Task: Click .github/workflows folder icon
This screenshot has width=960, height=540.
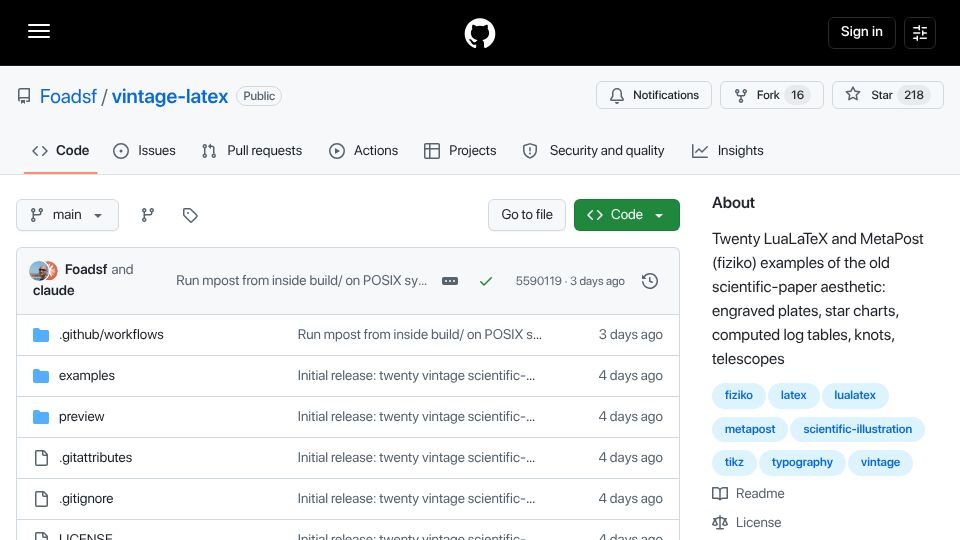Action: point(41,335)
